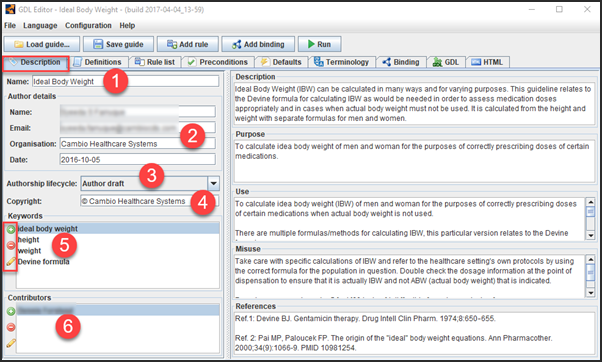Click inside the Use text area
Screen dimensions: 602x362
(x=410, y=218)
